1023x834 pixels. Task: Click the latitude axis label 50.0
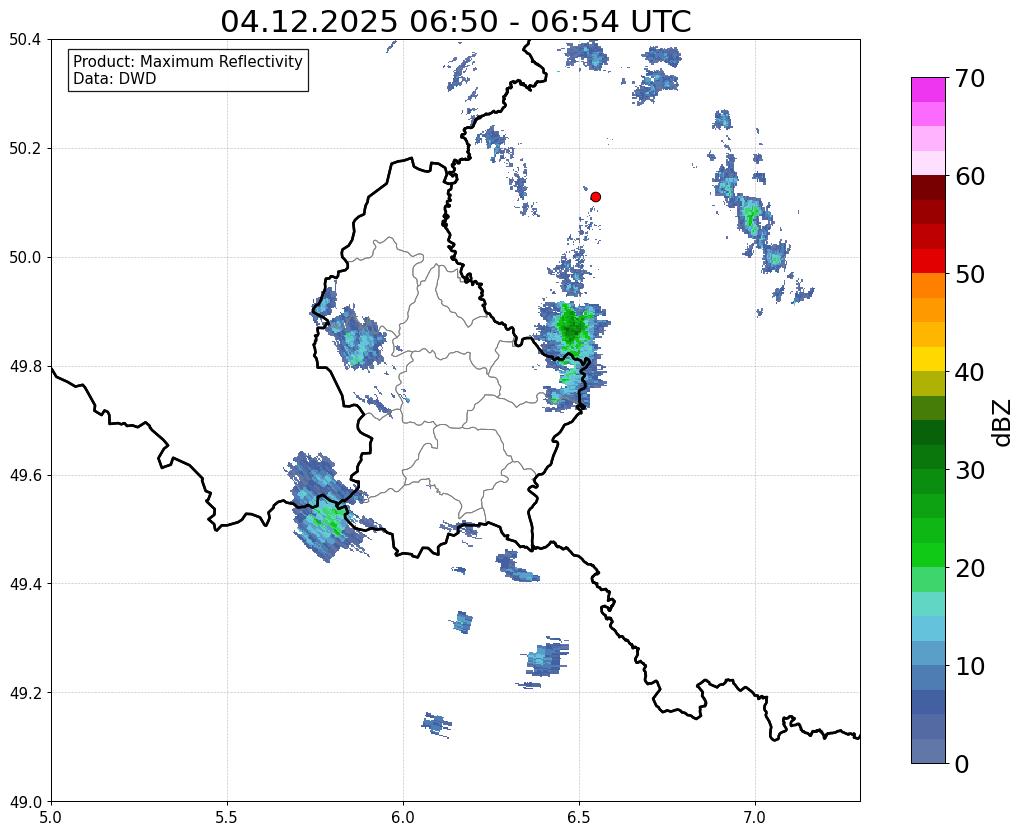(x=25, y=258)
